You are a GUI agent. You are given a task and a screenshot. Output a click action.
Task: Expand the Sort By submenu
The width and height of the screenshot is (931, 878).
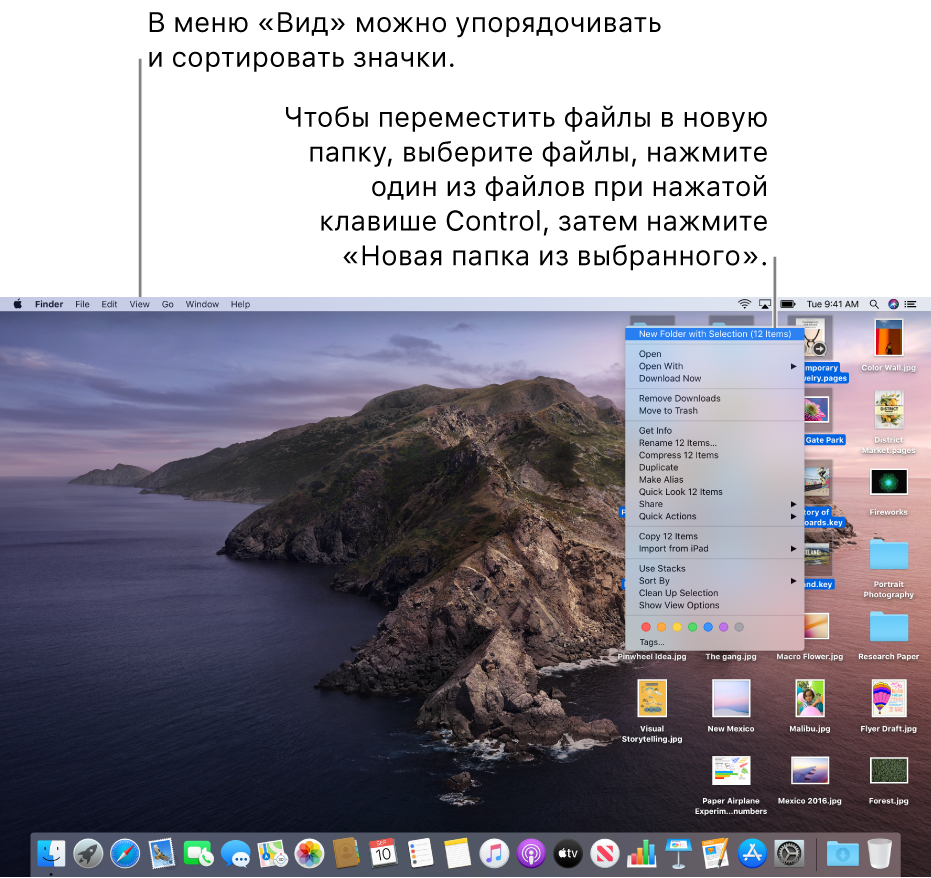pos(714,581)
